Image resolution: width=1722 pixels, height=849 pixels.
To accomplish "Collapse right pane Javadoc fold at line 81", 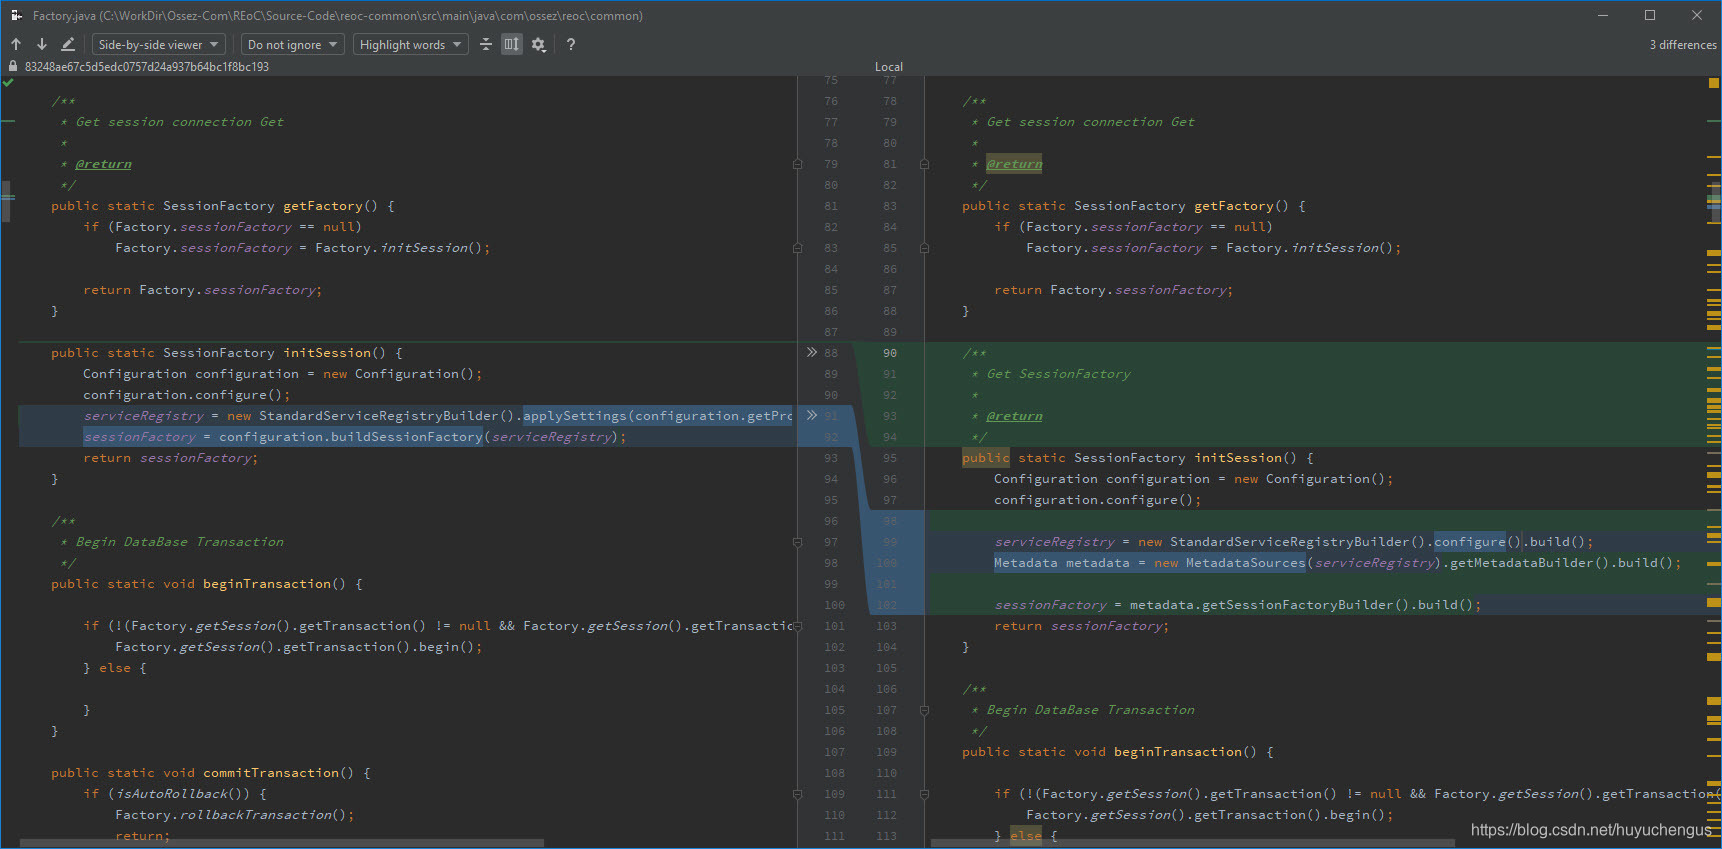I will click(924, 164).
